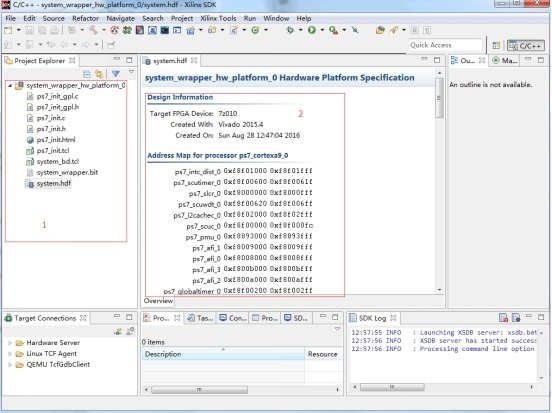
Task: Select ps7_init.html in the tree
Action: pos(56,139)
